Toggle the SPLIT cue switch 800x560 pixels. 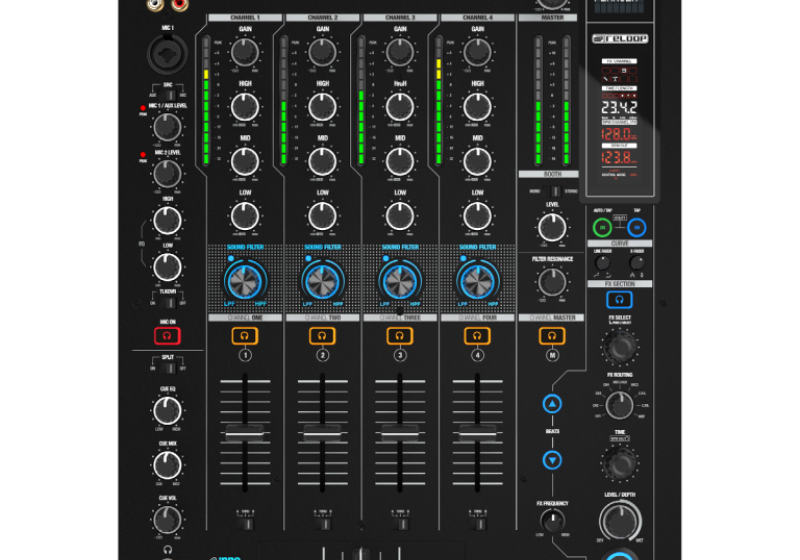tap(168, 368)
